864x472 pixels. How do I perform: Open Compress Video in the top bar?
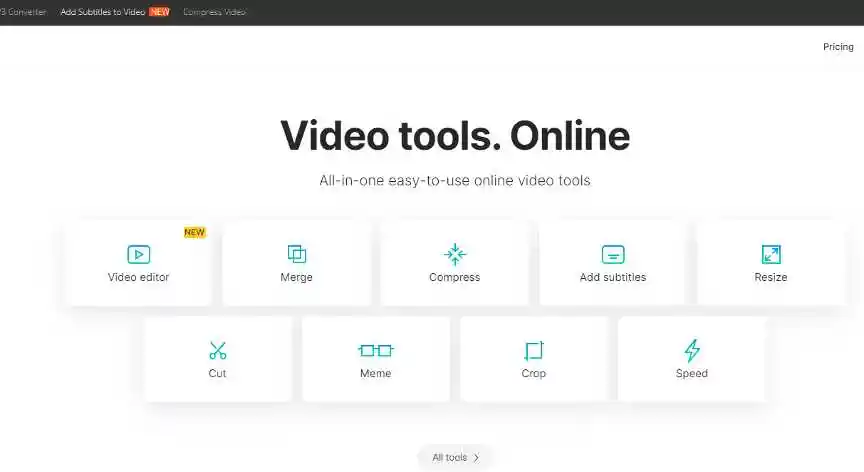coord(214,12)
